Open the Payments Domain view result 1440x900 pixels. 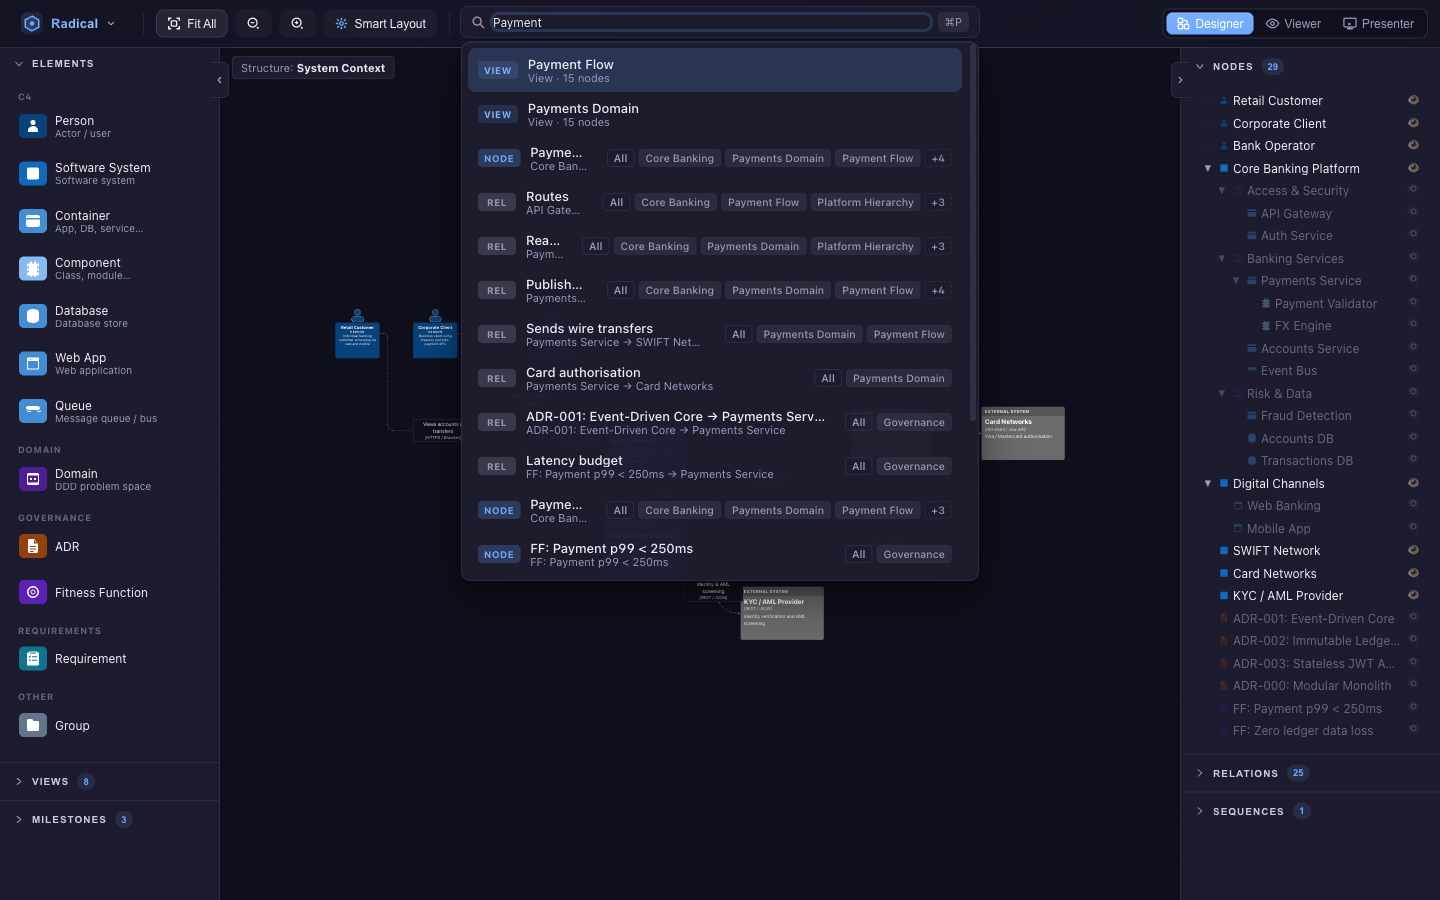pyautogui.click(x=715, y=114)
